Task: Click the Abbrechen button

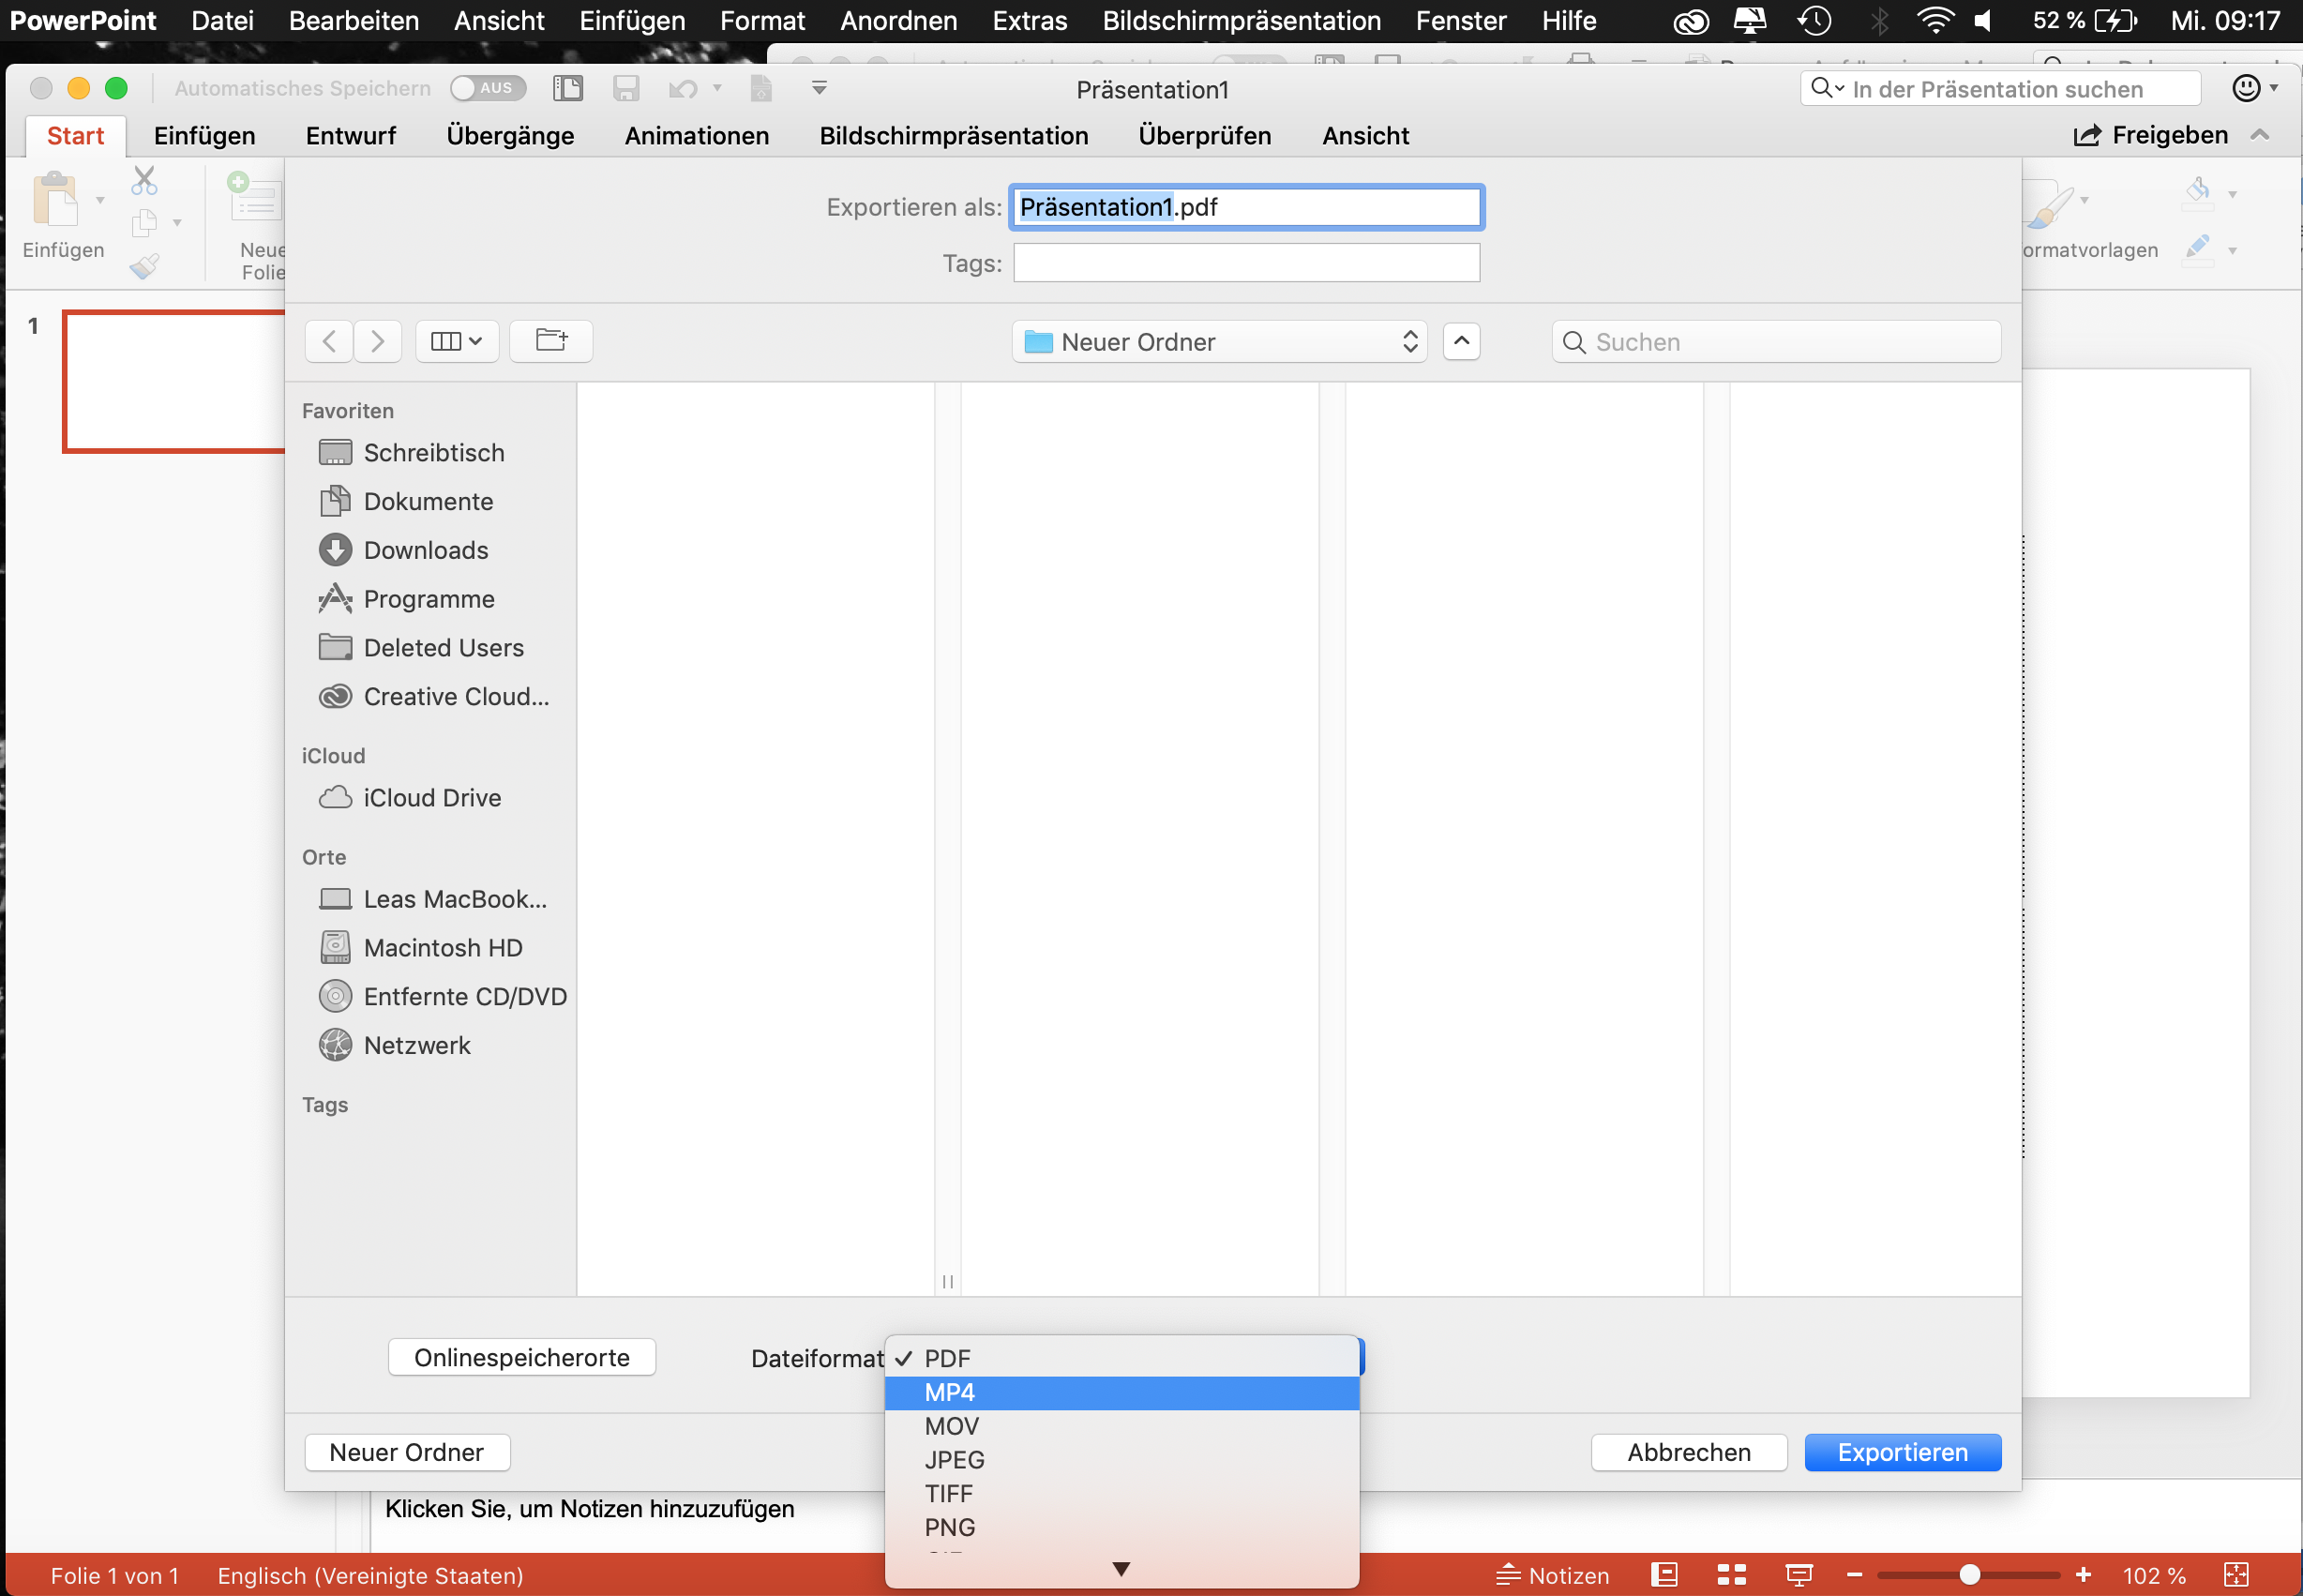Action: 1689,1453
